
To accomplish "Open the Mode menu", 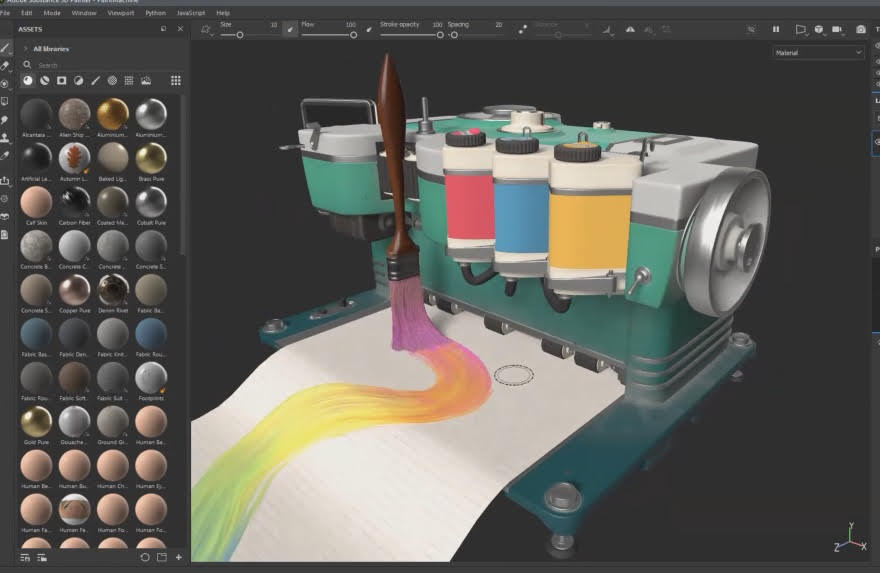I will click(x=52, y=12).
